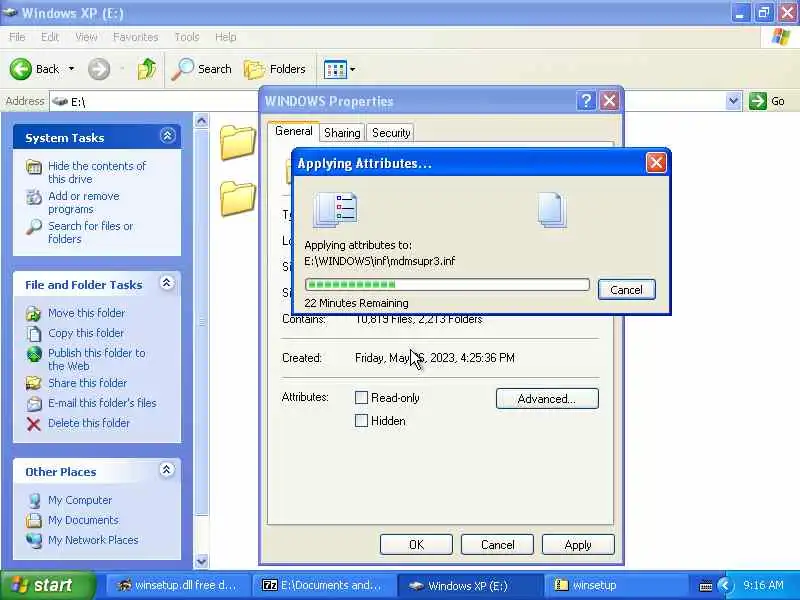This screenshot has height=600, width=800.
Task: Collapse the System Tasks panel
Action: tap(167, 136)
